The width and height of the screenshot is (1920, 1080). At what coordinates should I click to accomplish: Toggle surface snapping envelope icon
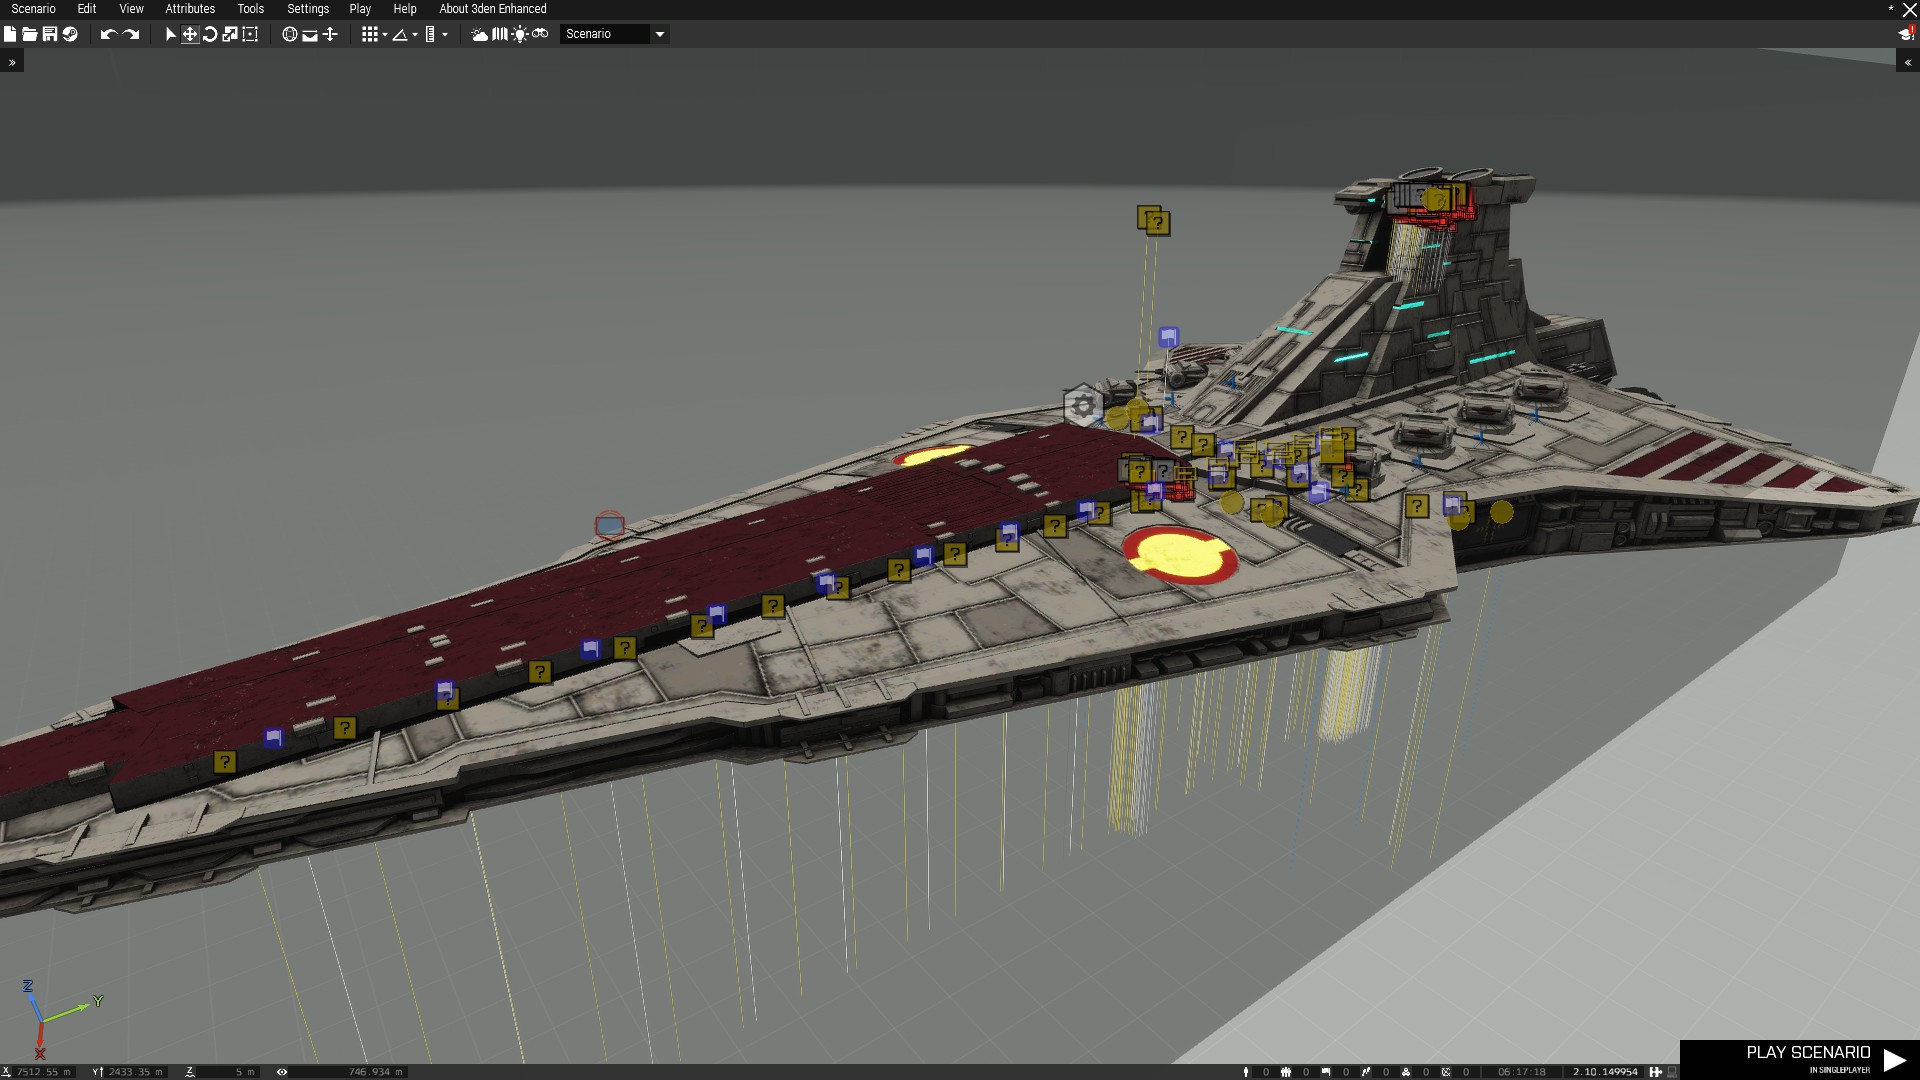310,34
